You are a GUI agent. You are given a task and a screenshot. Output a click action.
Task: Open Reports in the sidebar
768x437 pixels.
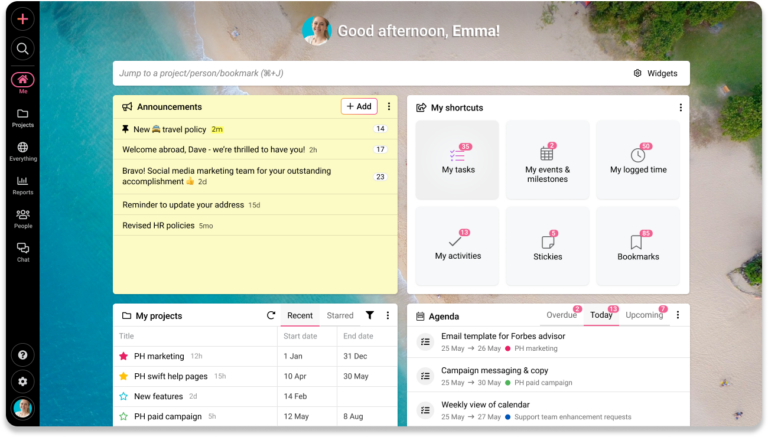pos(22,184)
